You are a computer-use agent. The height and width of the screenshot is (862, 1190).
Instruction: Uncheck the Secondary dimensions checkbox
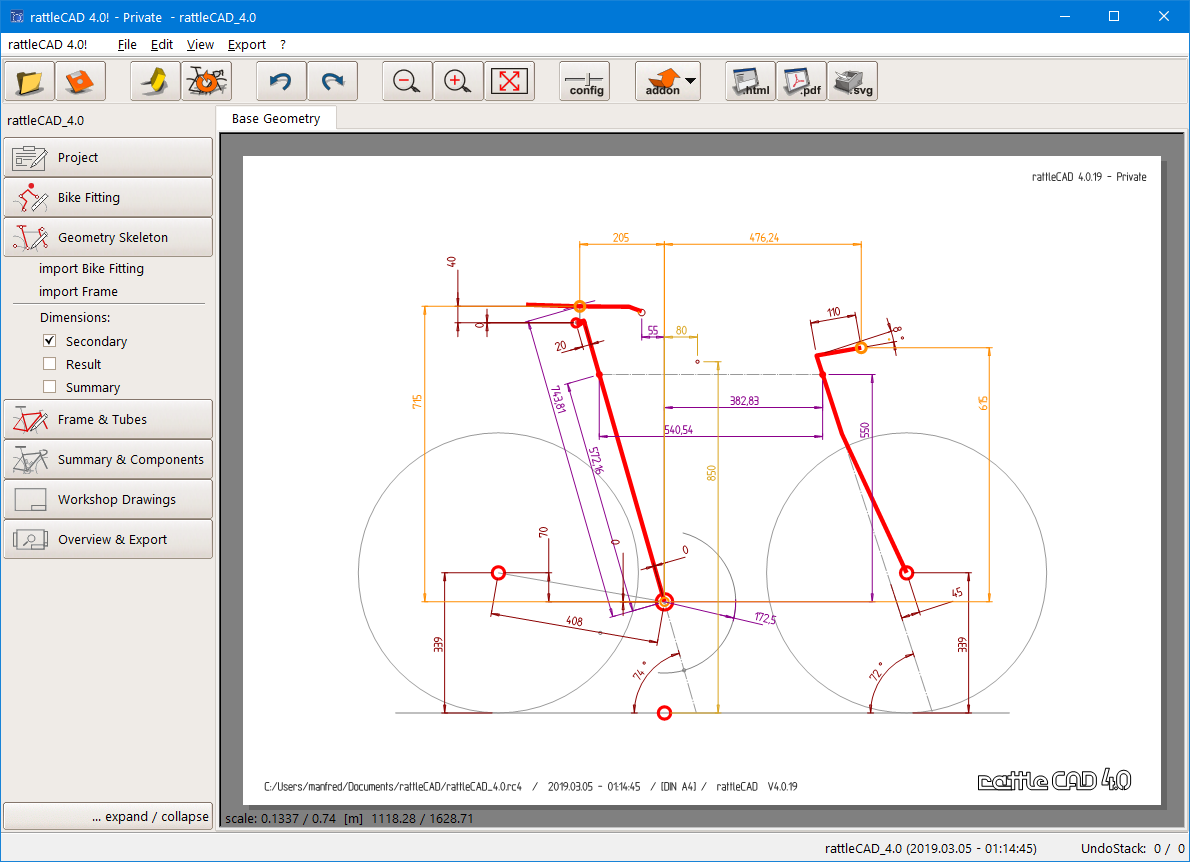tap(50, 341)
